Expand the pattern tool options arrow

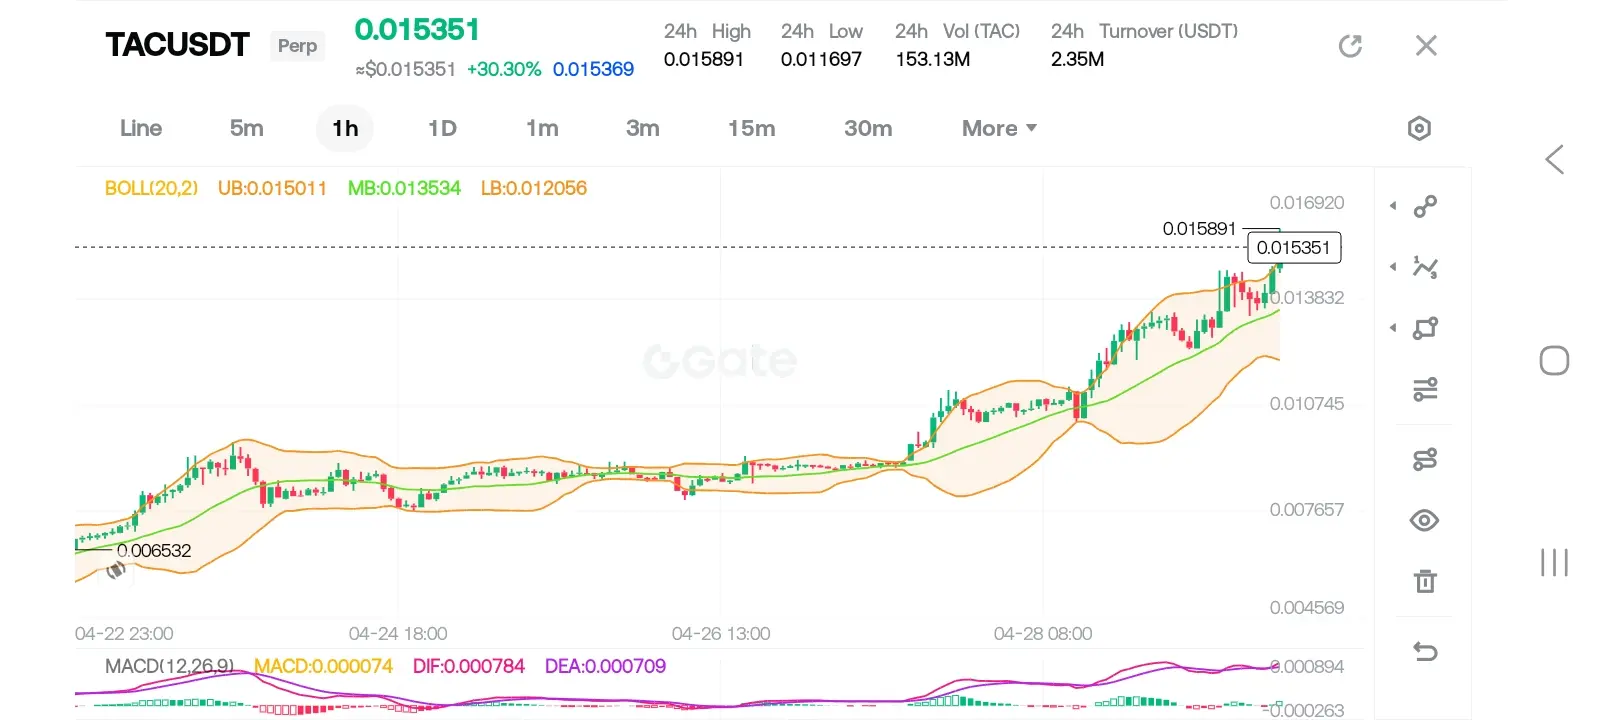click(x=1393, y=267)
